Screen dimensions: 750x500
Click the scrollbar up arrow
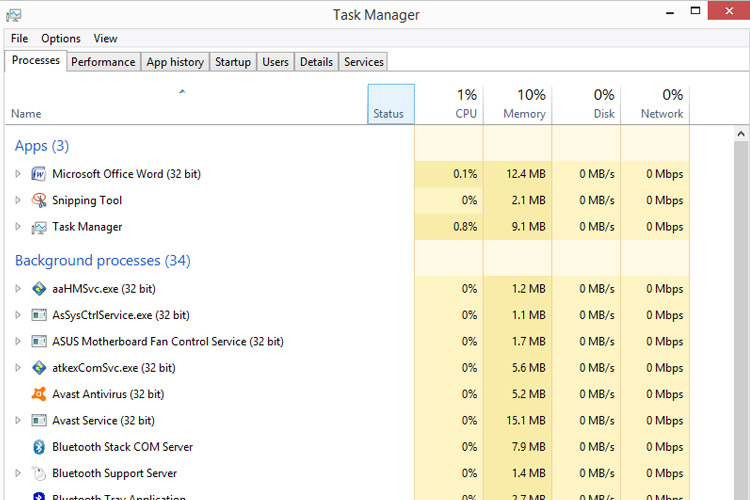click(x=741, y=134)
